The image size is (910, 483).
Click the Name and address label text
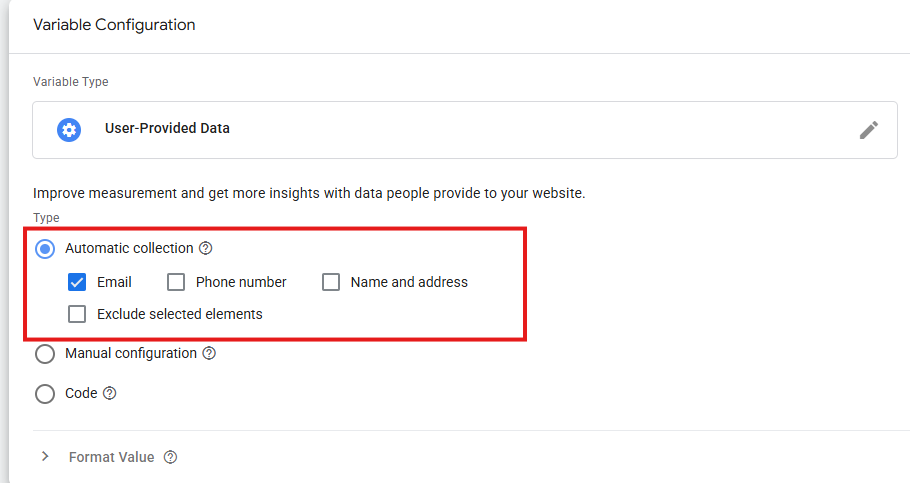coord(409,282)
